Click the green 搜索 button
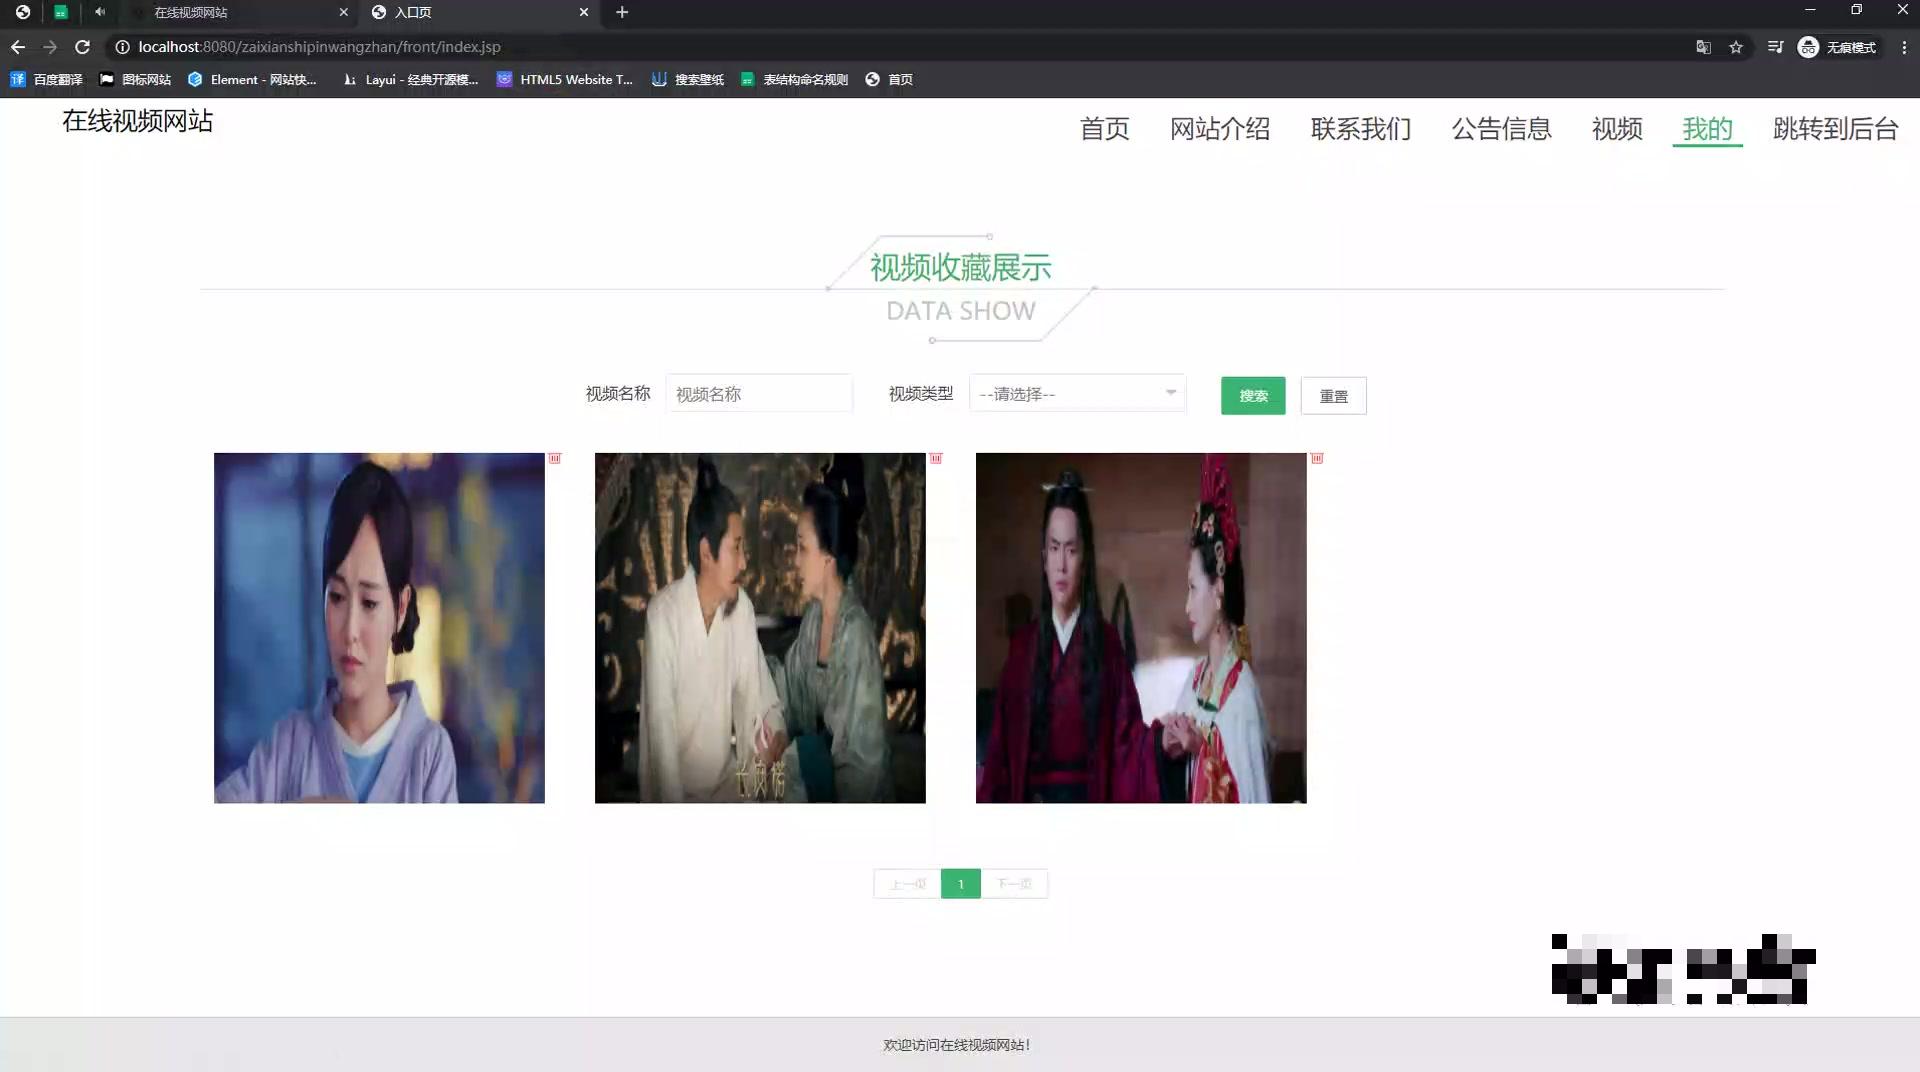 click(1253, 396)
